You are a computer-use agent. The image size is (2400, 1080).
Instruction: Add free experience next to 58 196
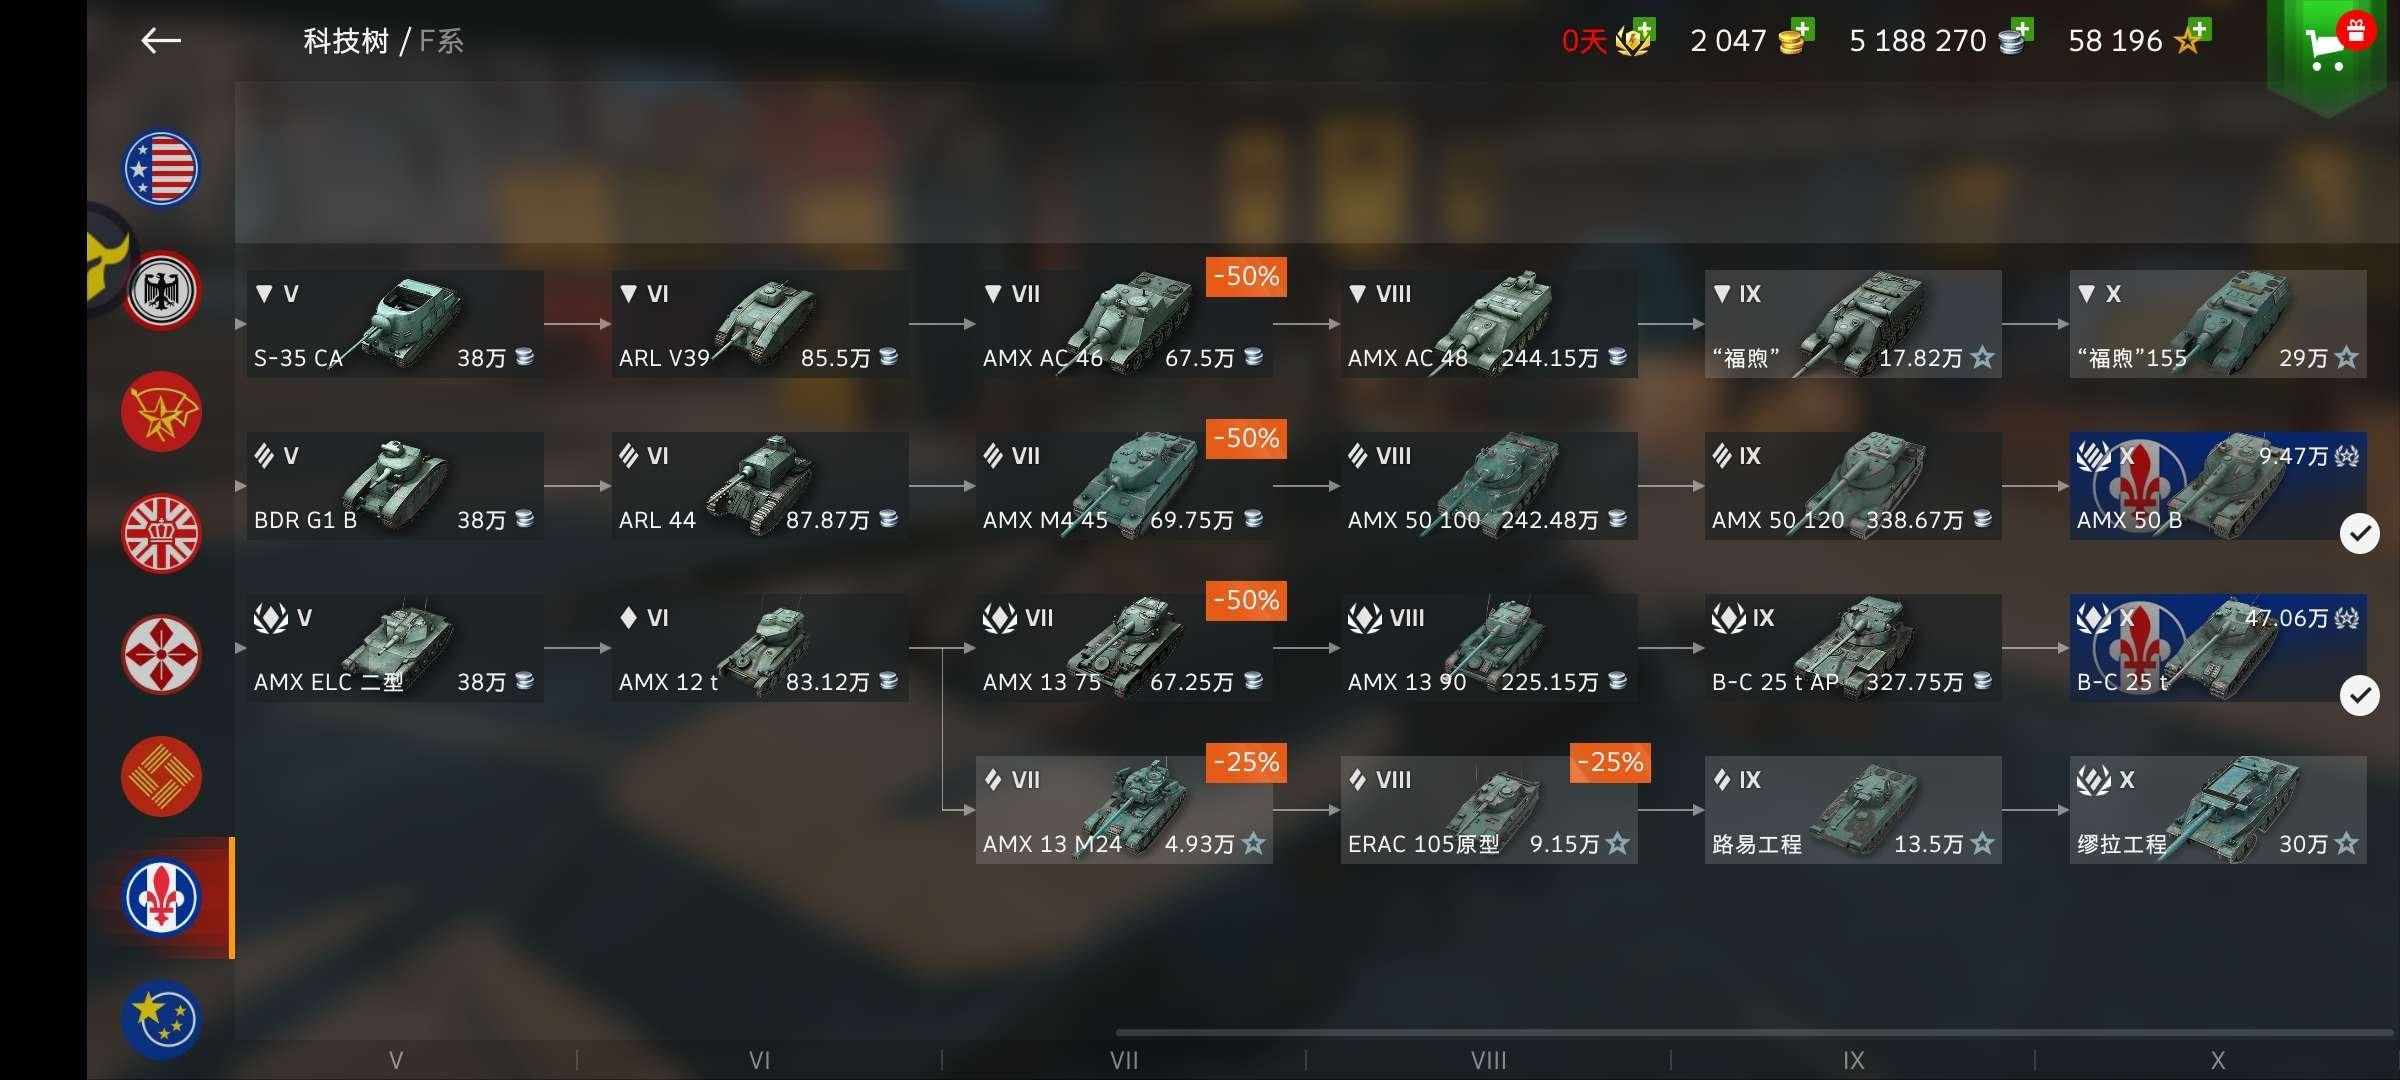[2199, 28]
